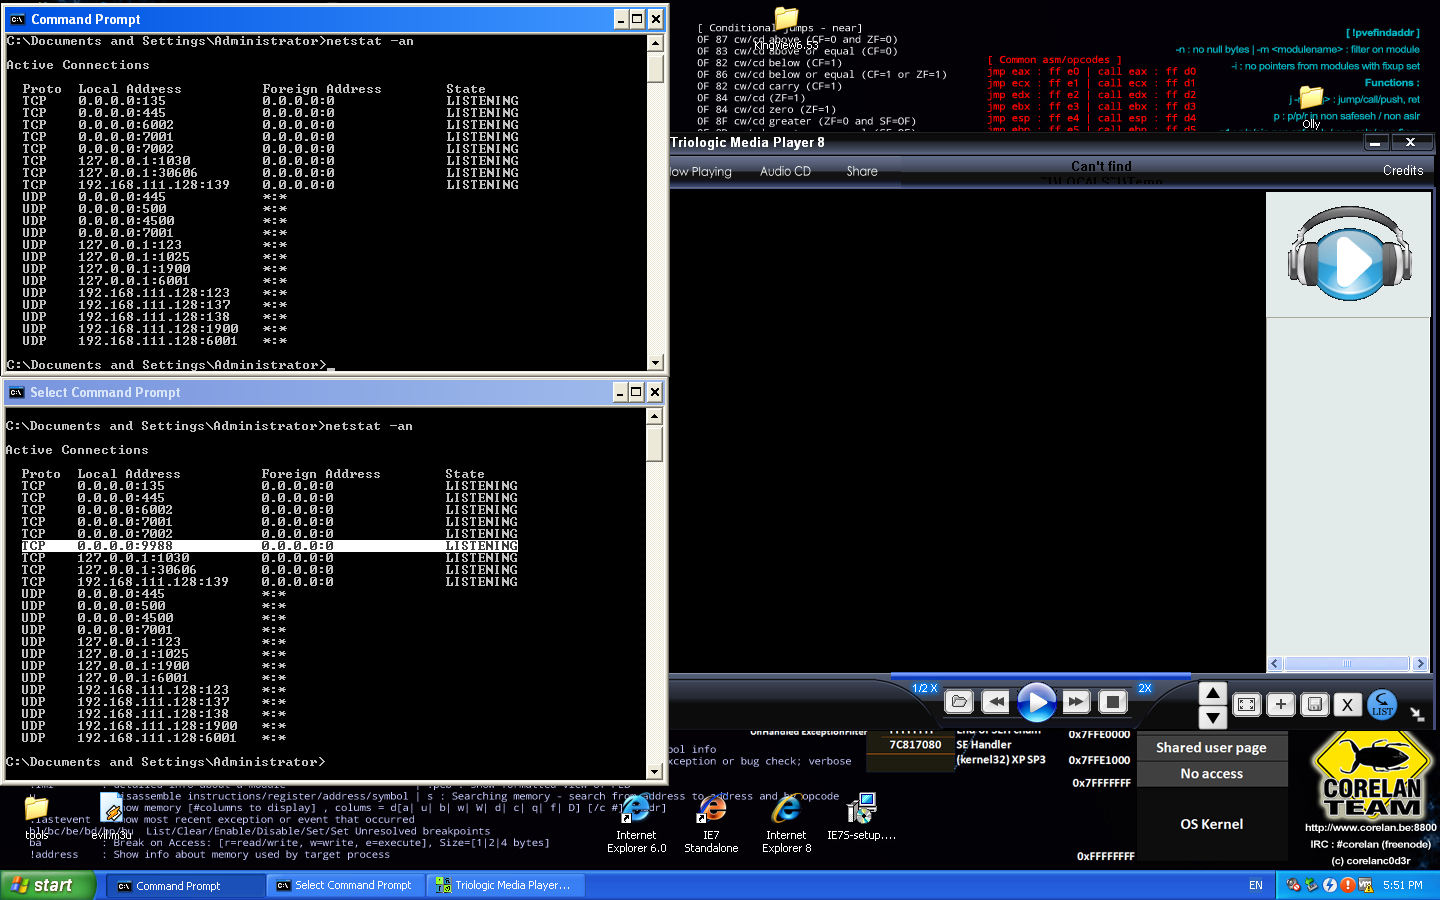Switch to Command Prompt taskbar item
Screen dimensions: 1440x900
(186, 886)
